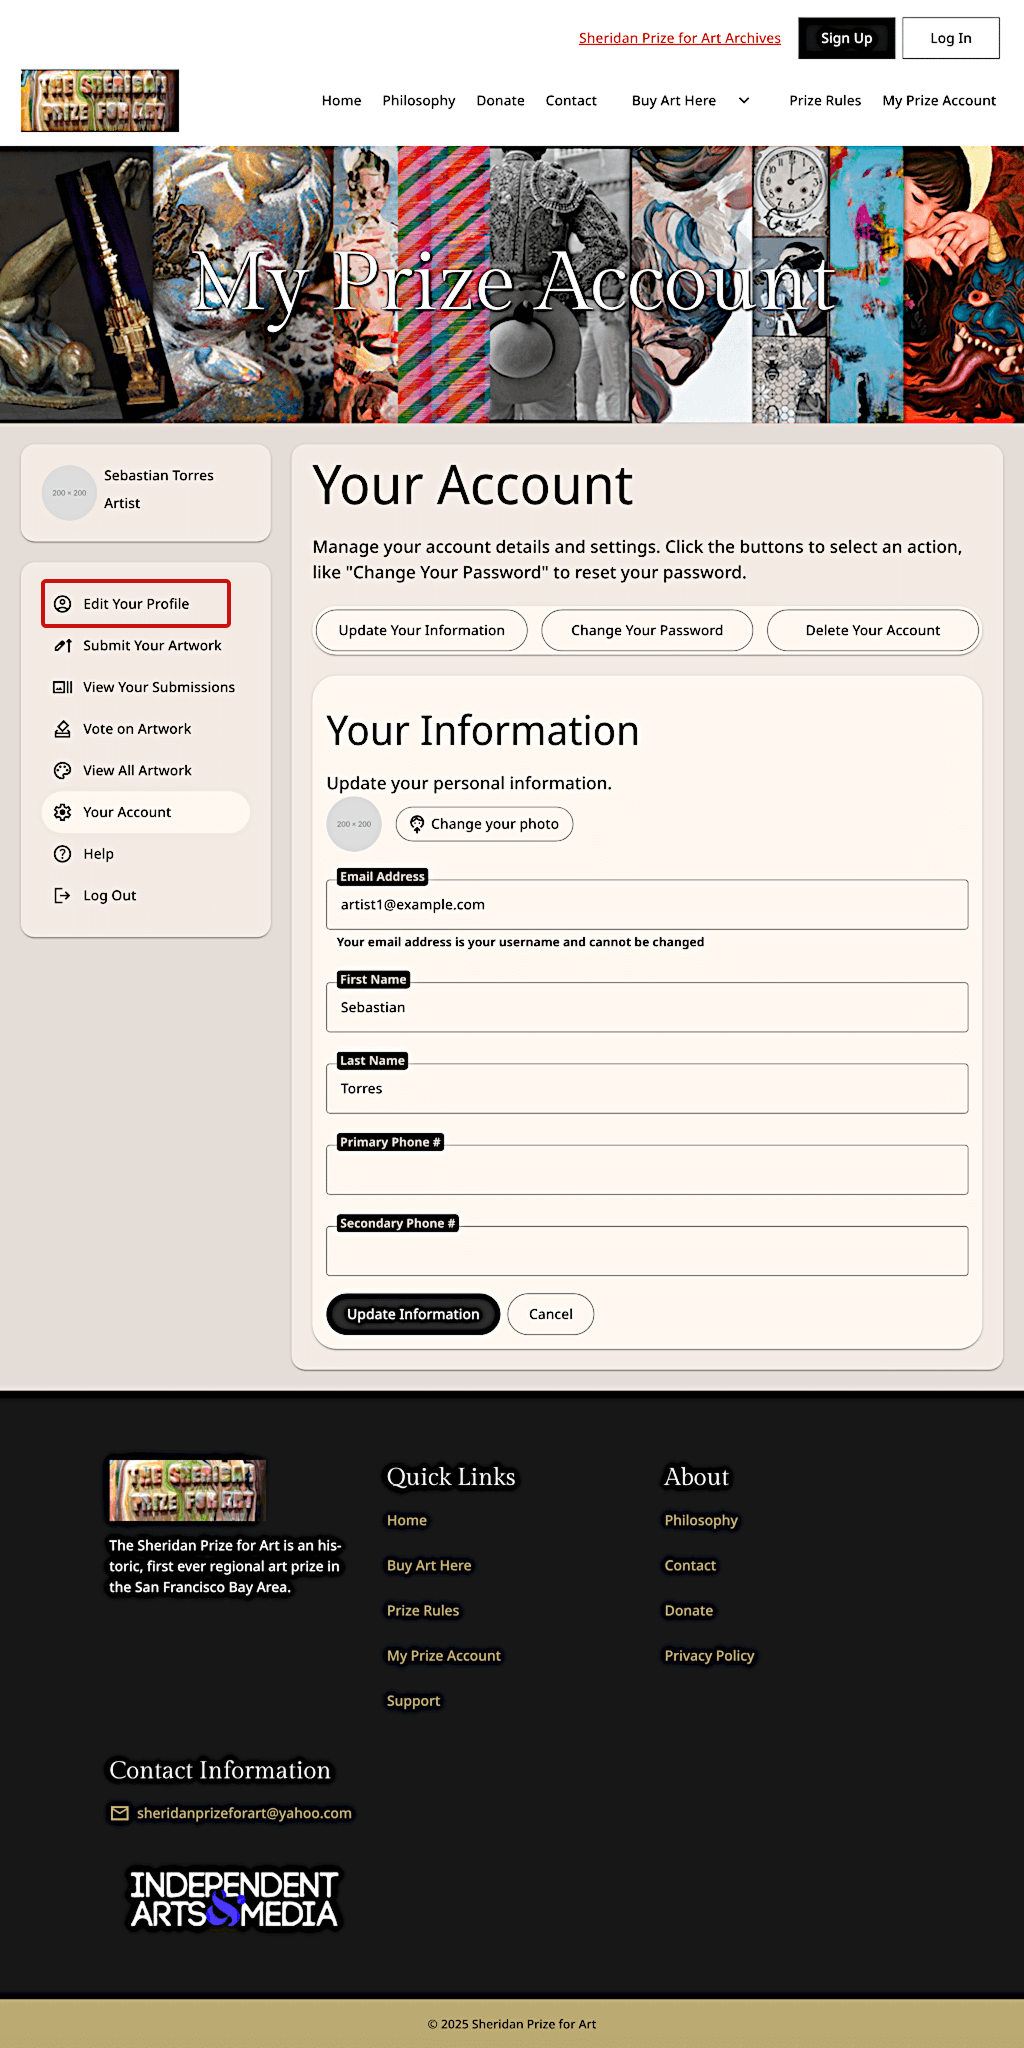
Task: Click the Email Address field
Action: pyautogui.click(x=647, y=905)
